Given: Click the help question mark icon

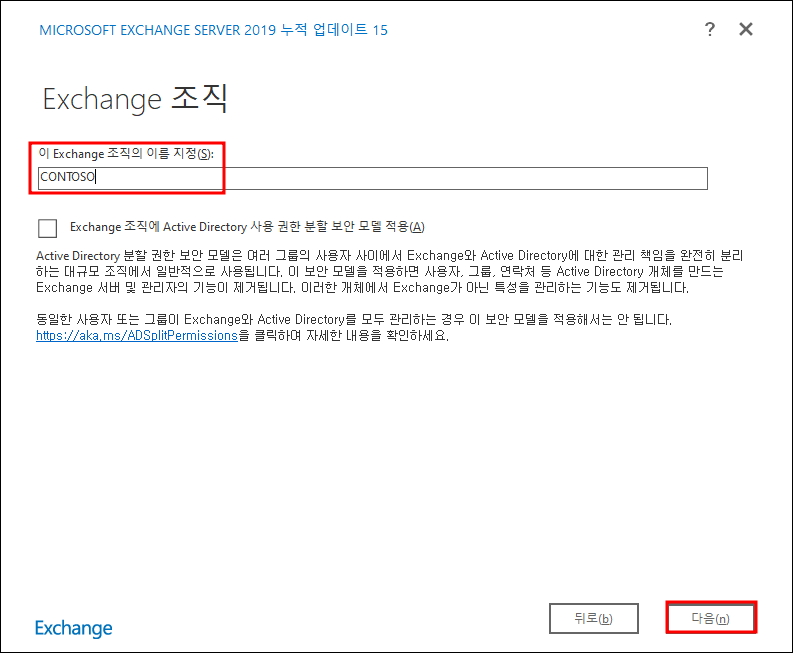Looking at the screenshot, I should [710, 29].
